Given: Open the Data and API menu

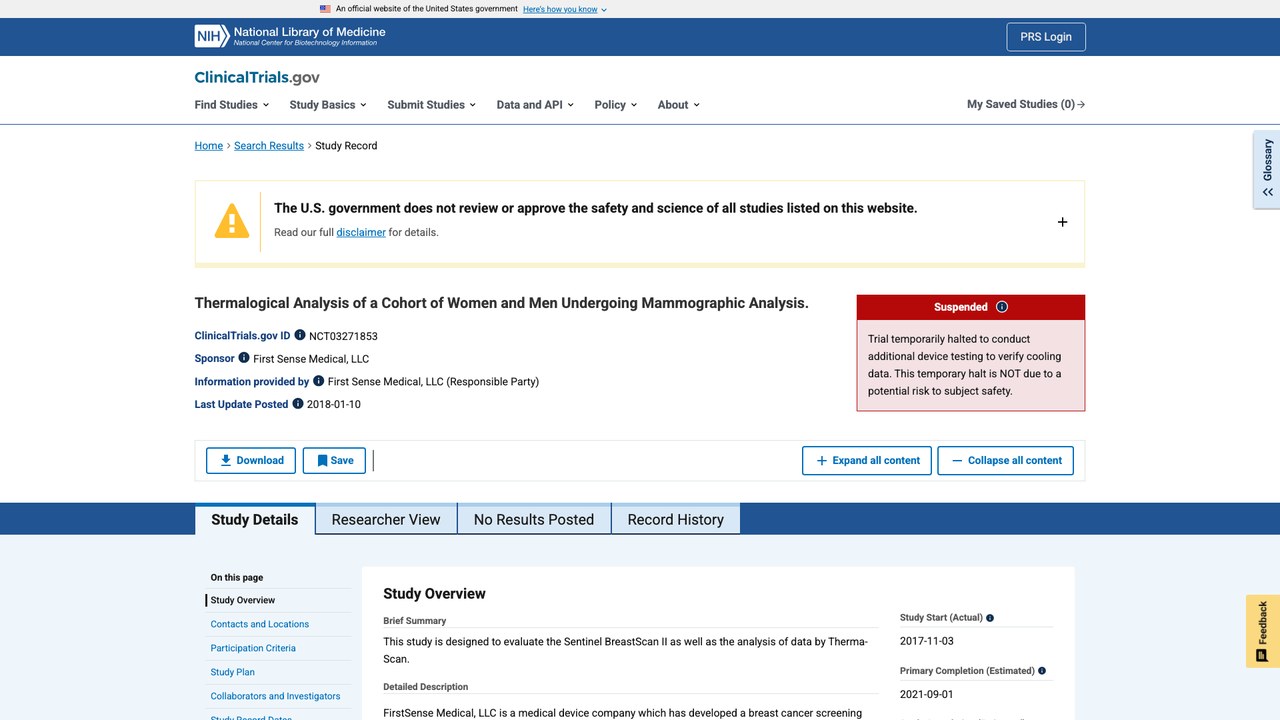Looking at the screenshot, I should (x=535, y=104).
